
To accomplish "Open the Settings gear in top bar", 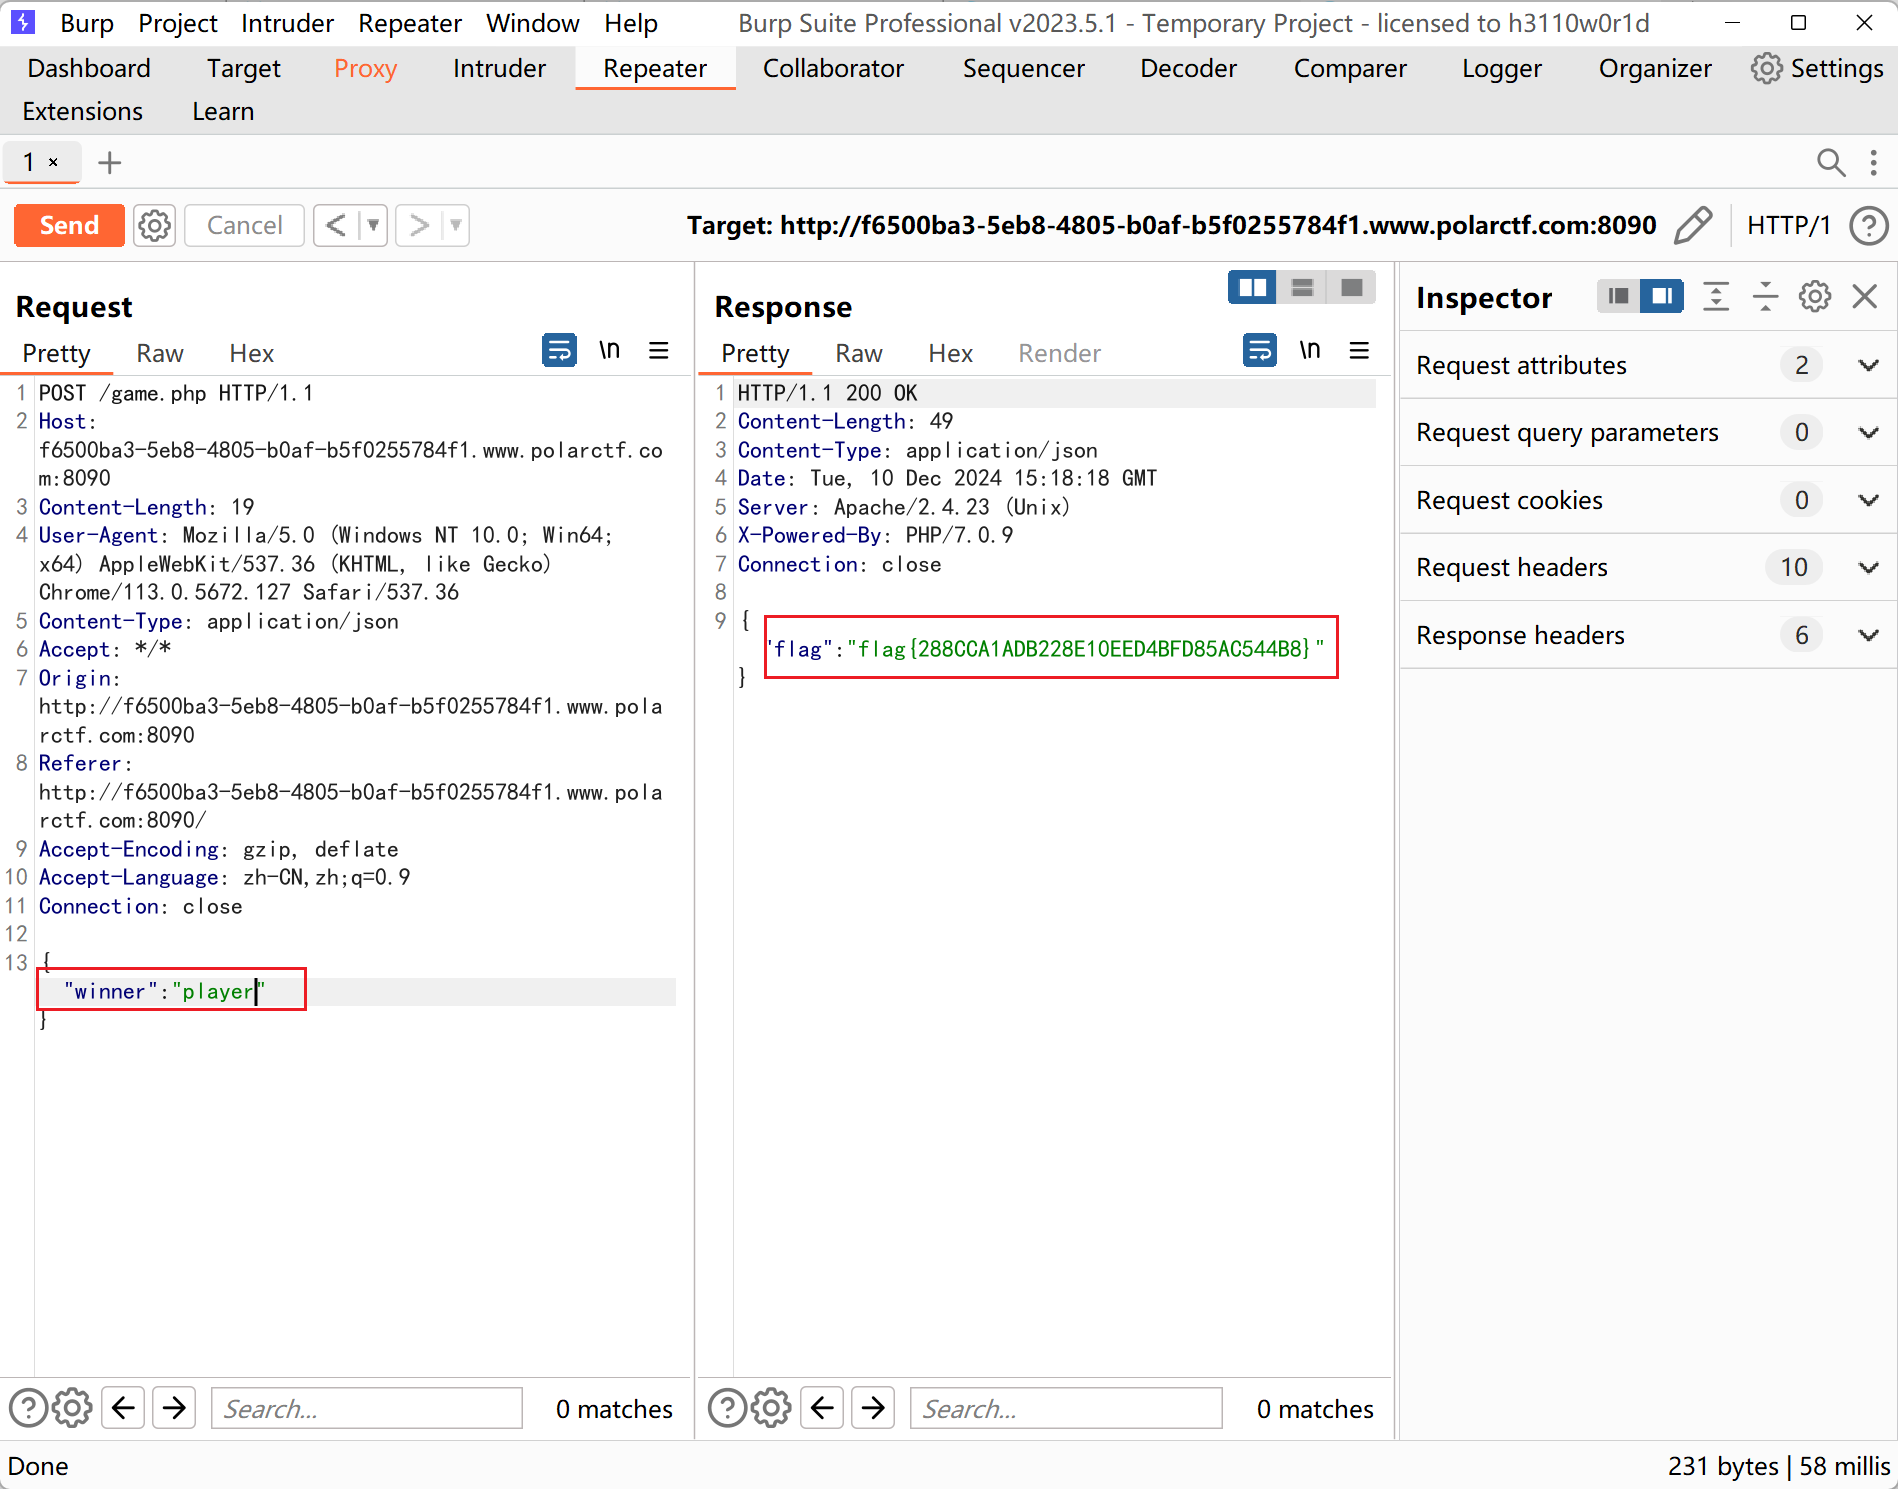I will point(1817,68).
